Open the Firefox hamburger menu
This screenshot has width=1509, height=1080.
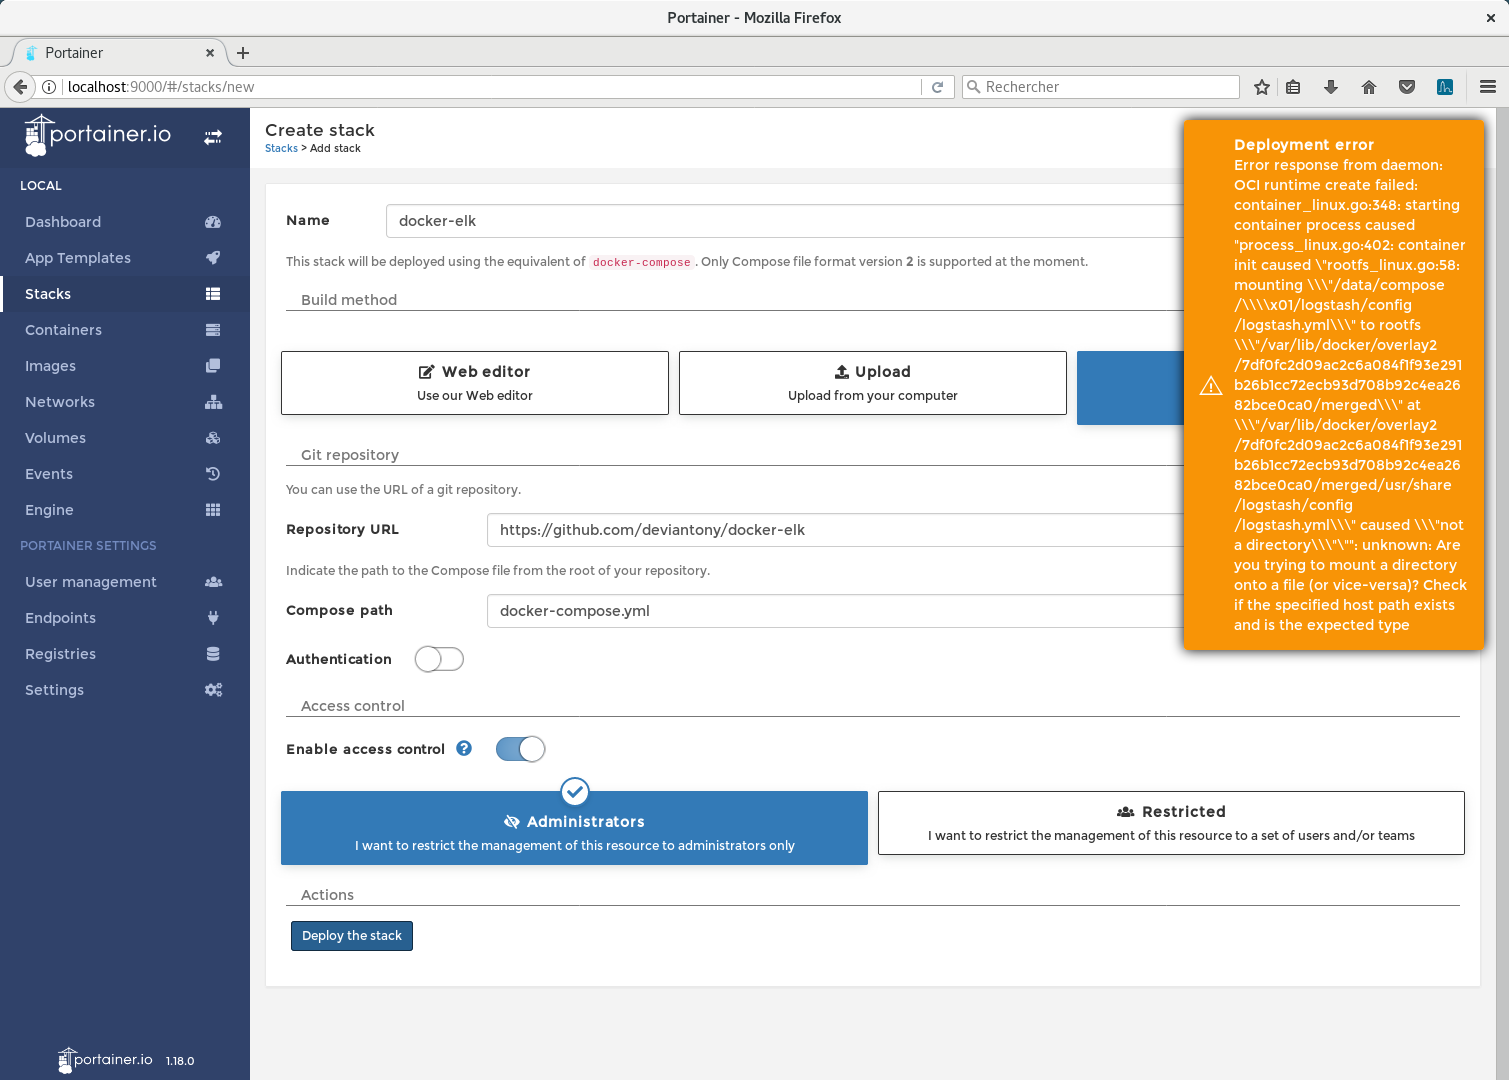[x=1487, y=86]
